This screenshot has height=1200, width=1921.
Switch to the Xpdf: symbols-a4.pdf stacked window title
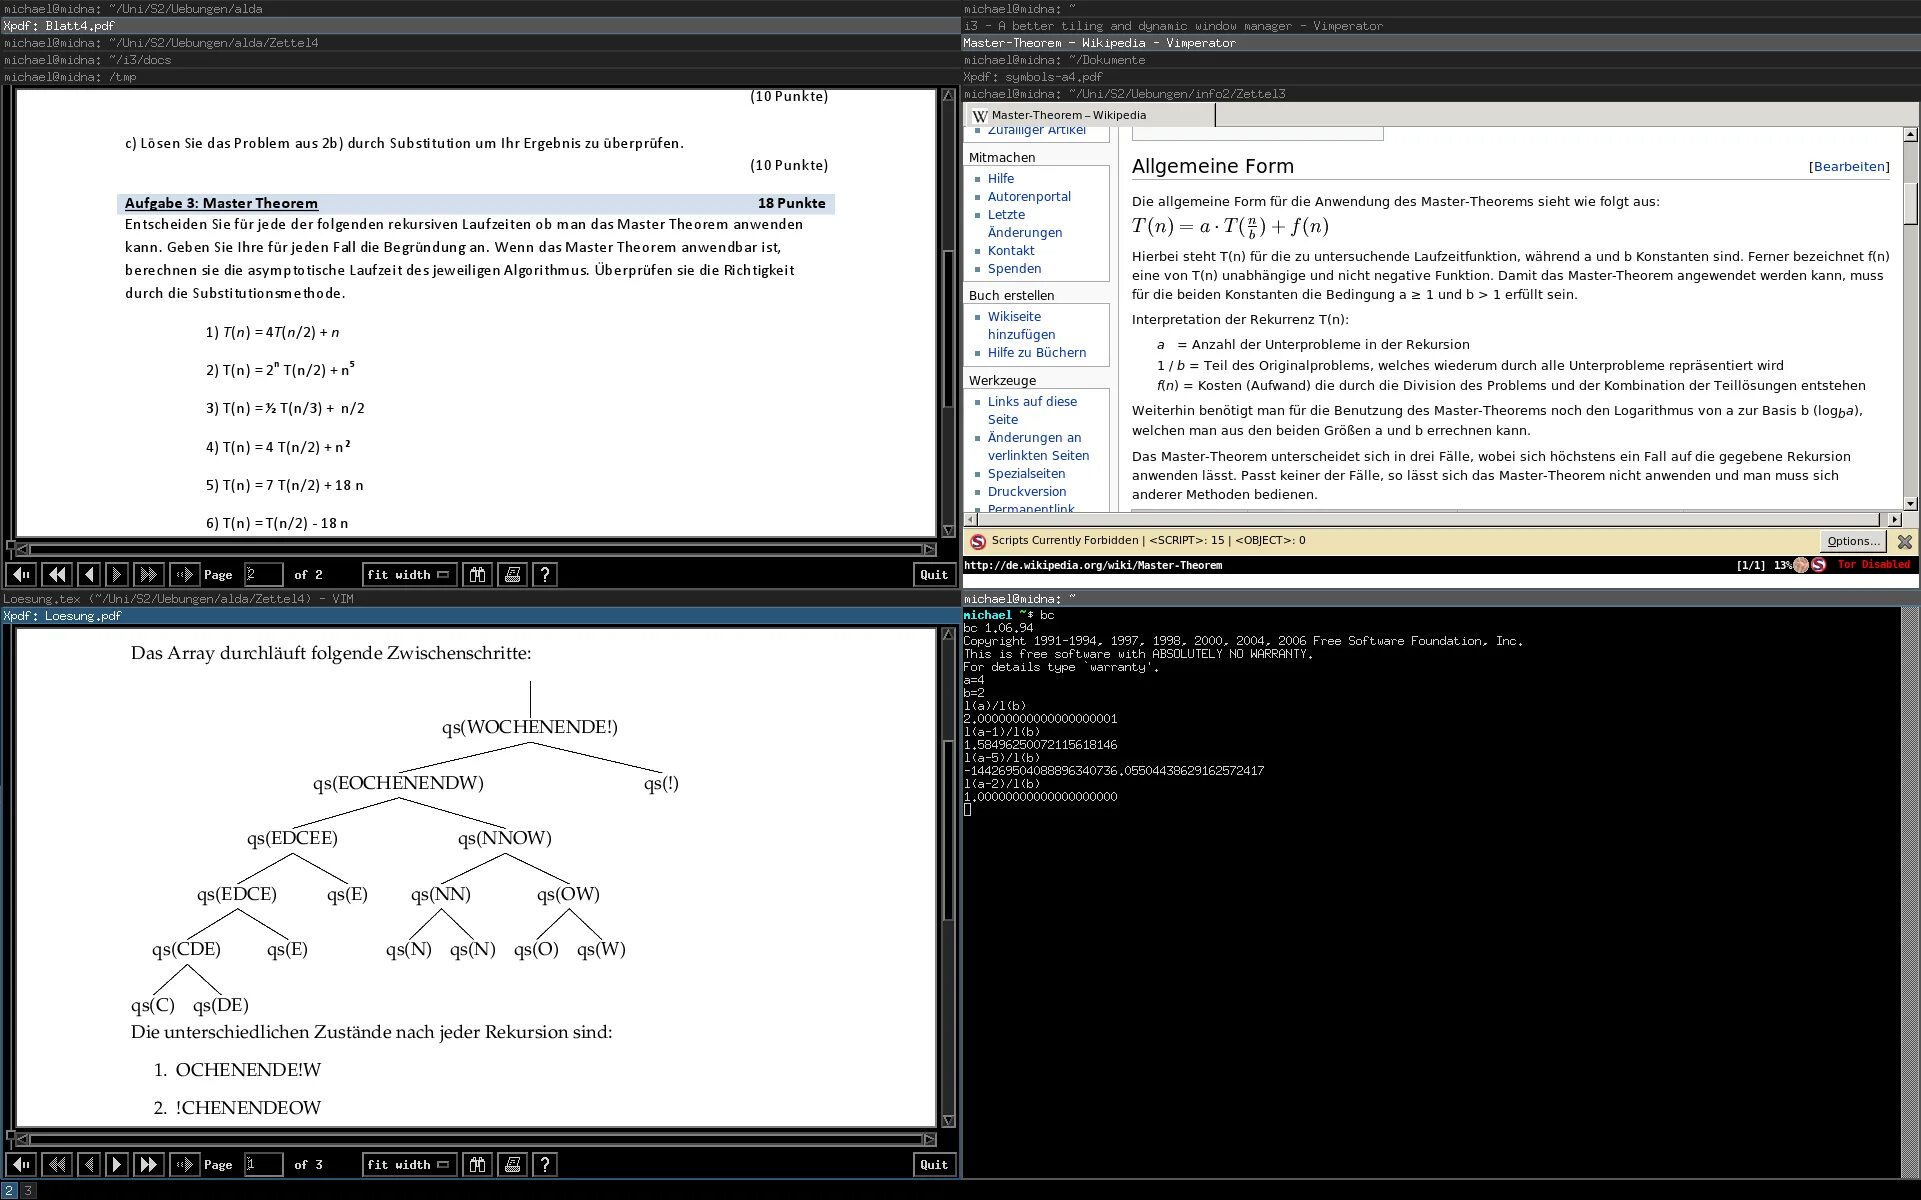(1033, 77)
